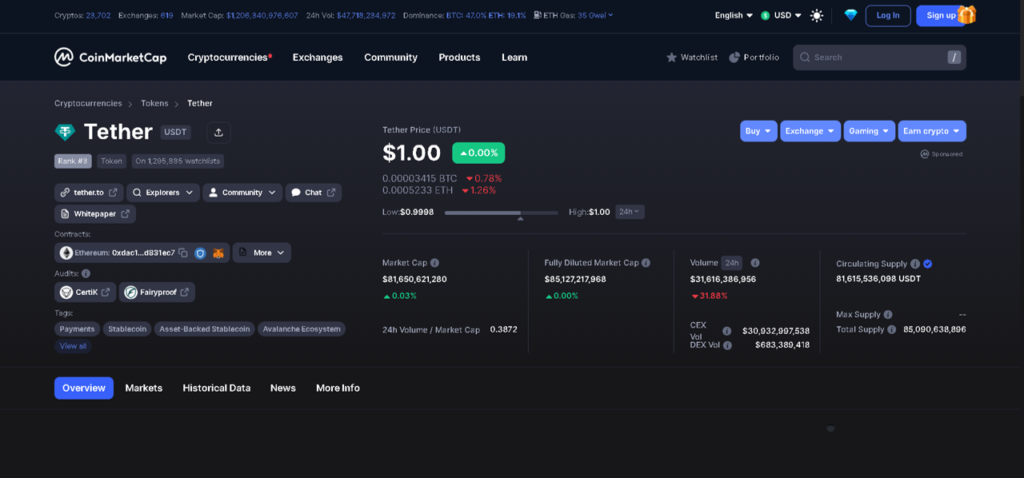Open Watchlist star icon
This screenshot has height=478, width=1024.
tap(671, 57)
